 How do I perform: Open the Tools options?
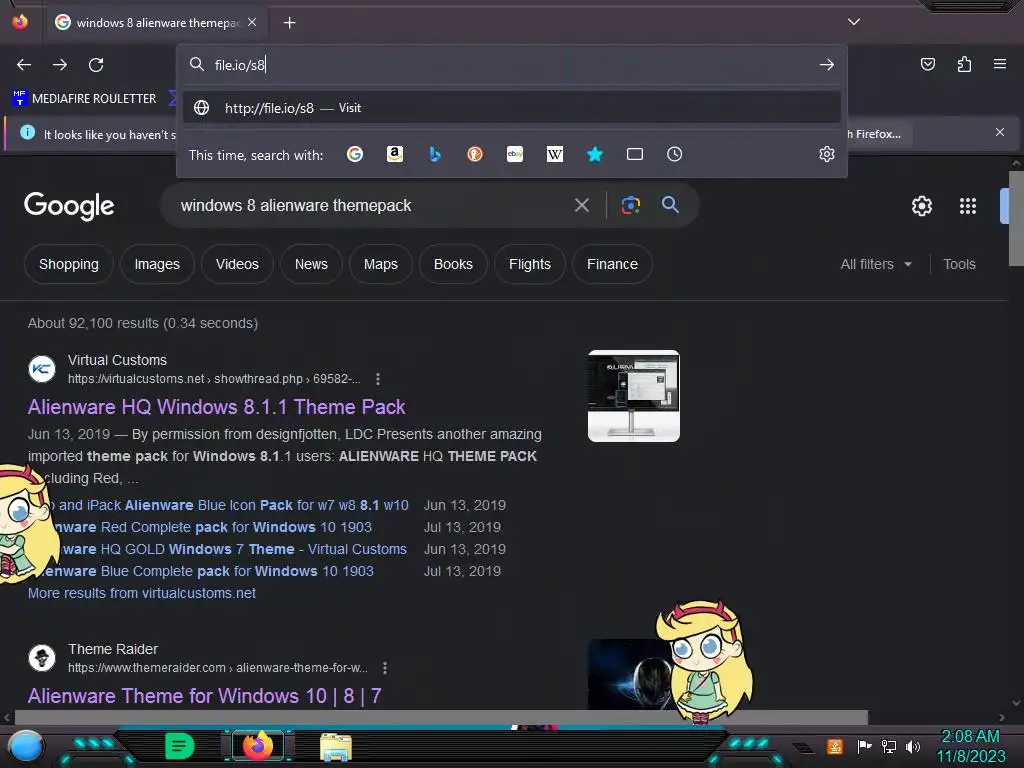point(959,264)
